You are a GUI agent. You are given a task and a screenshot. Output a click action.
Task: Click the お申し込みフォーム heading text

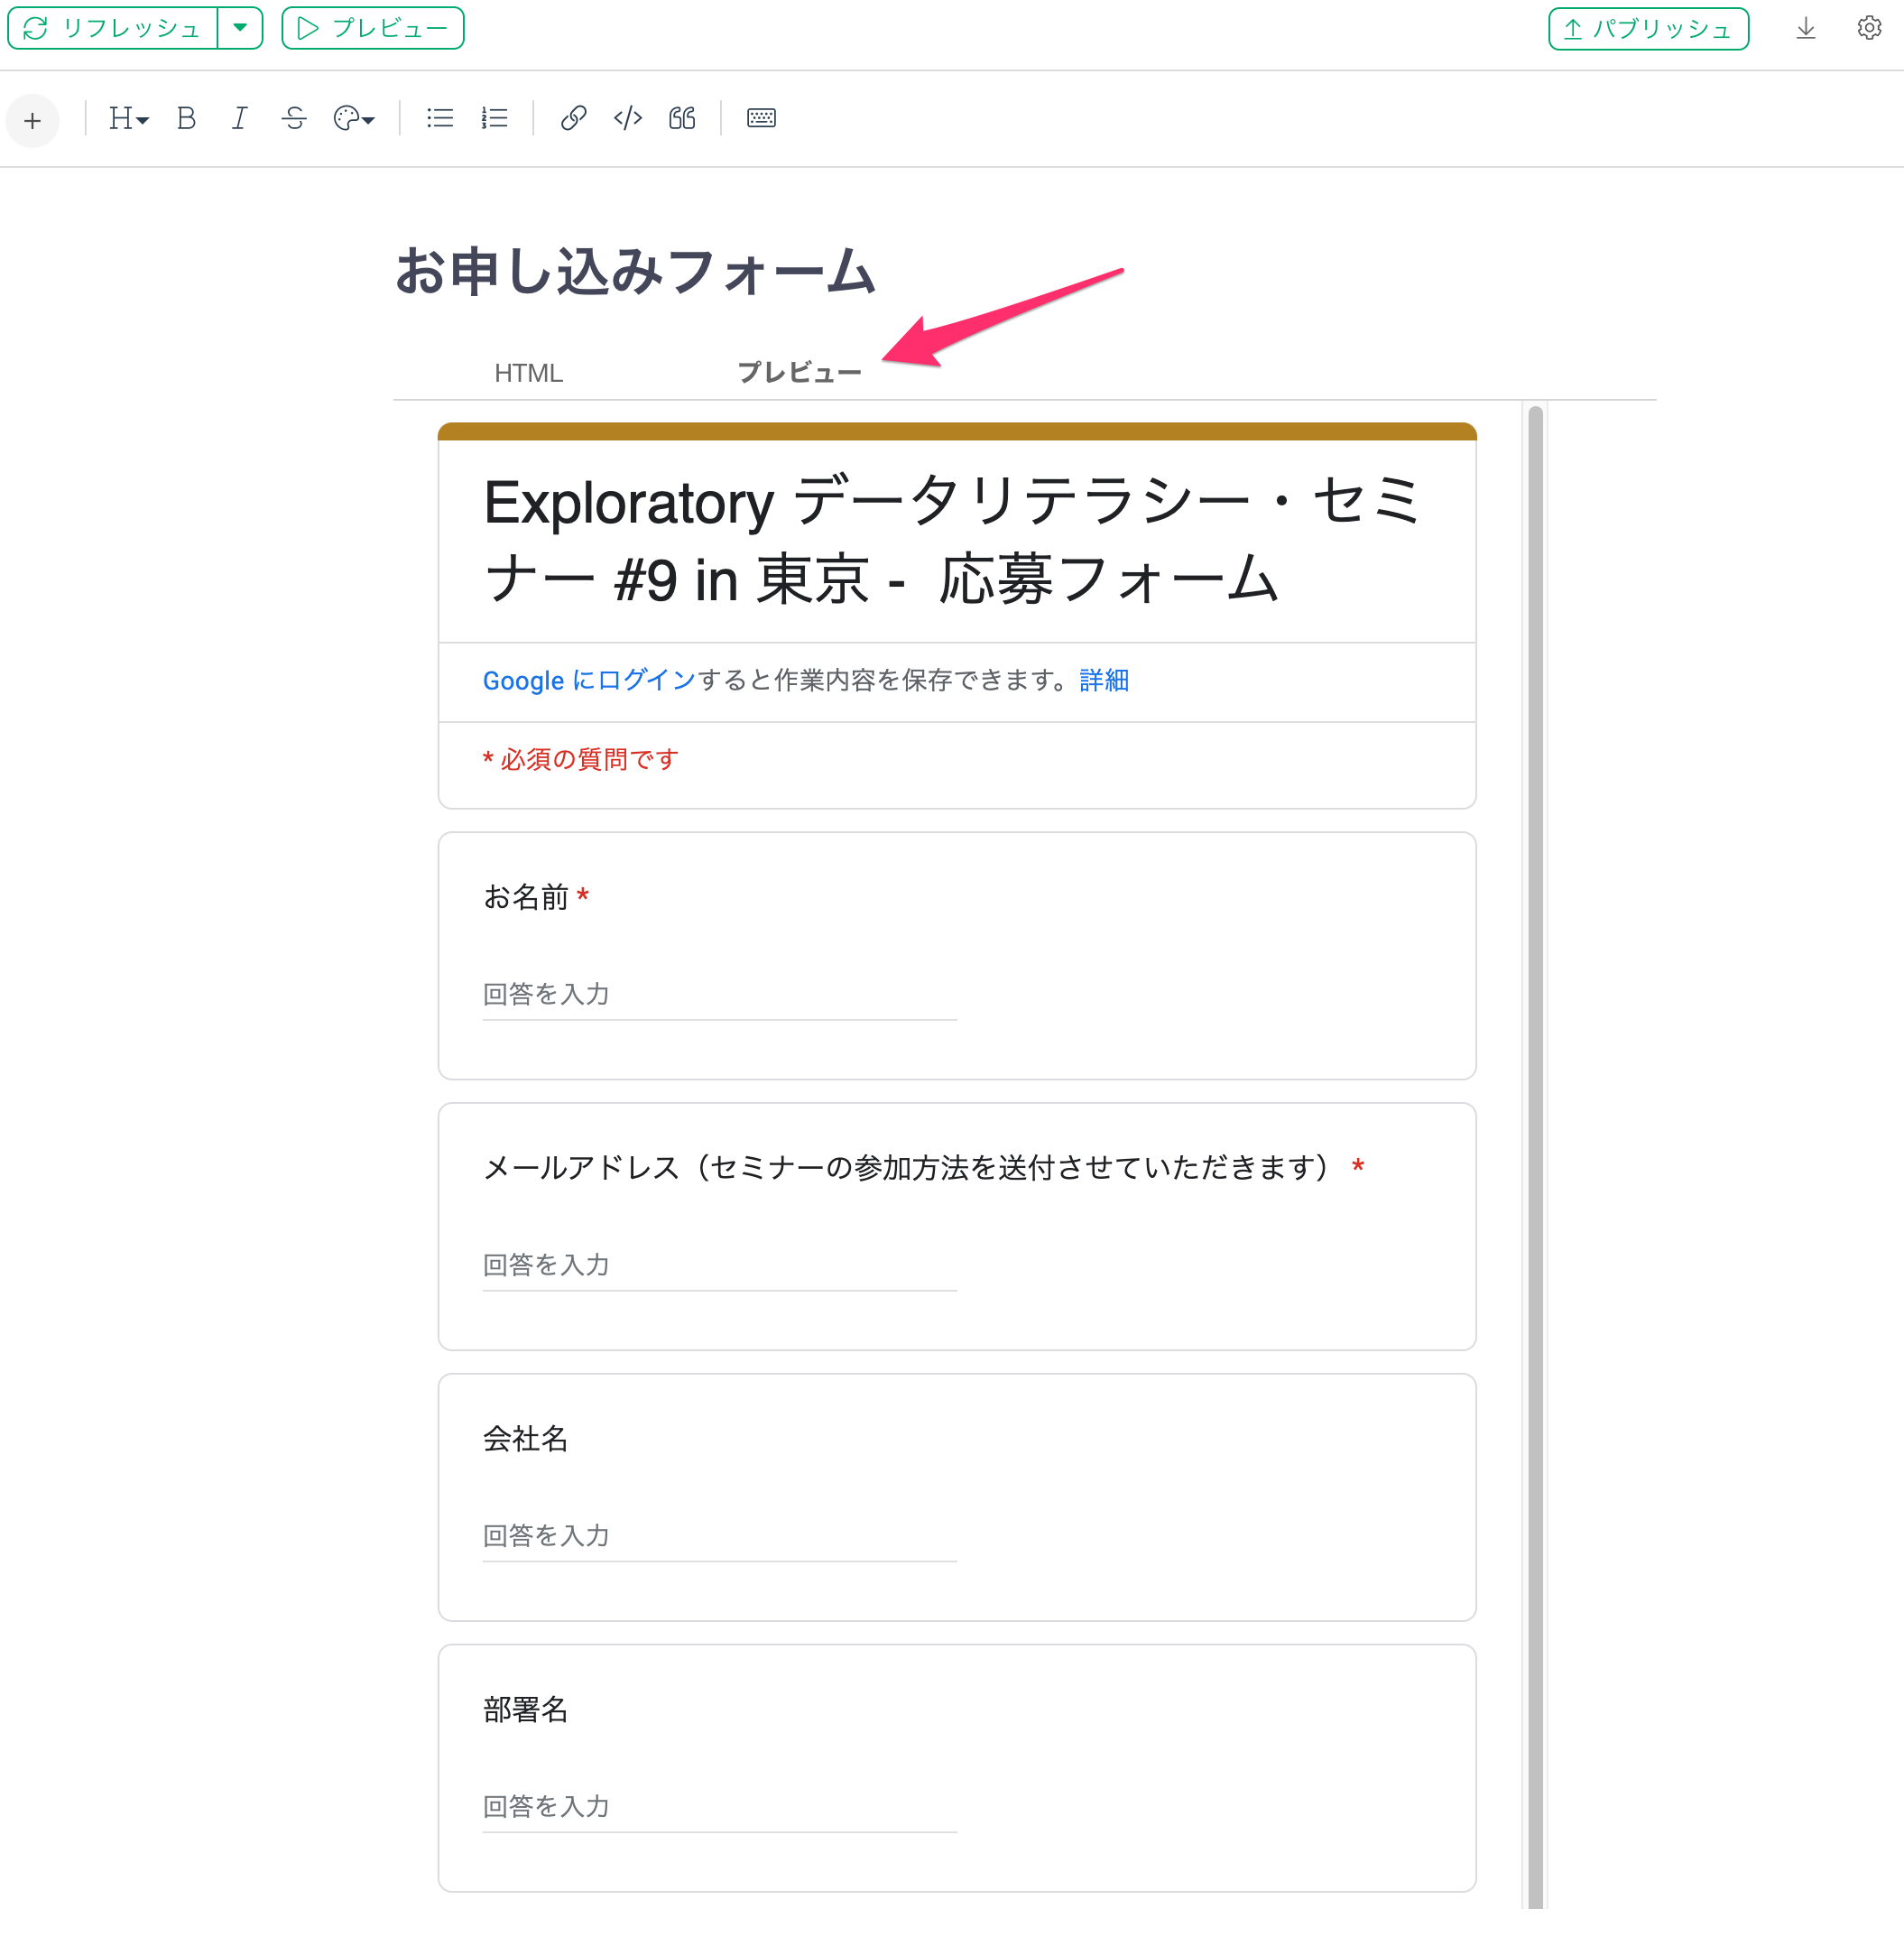(636, 271)
